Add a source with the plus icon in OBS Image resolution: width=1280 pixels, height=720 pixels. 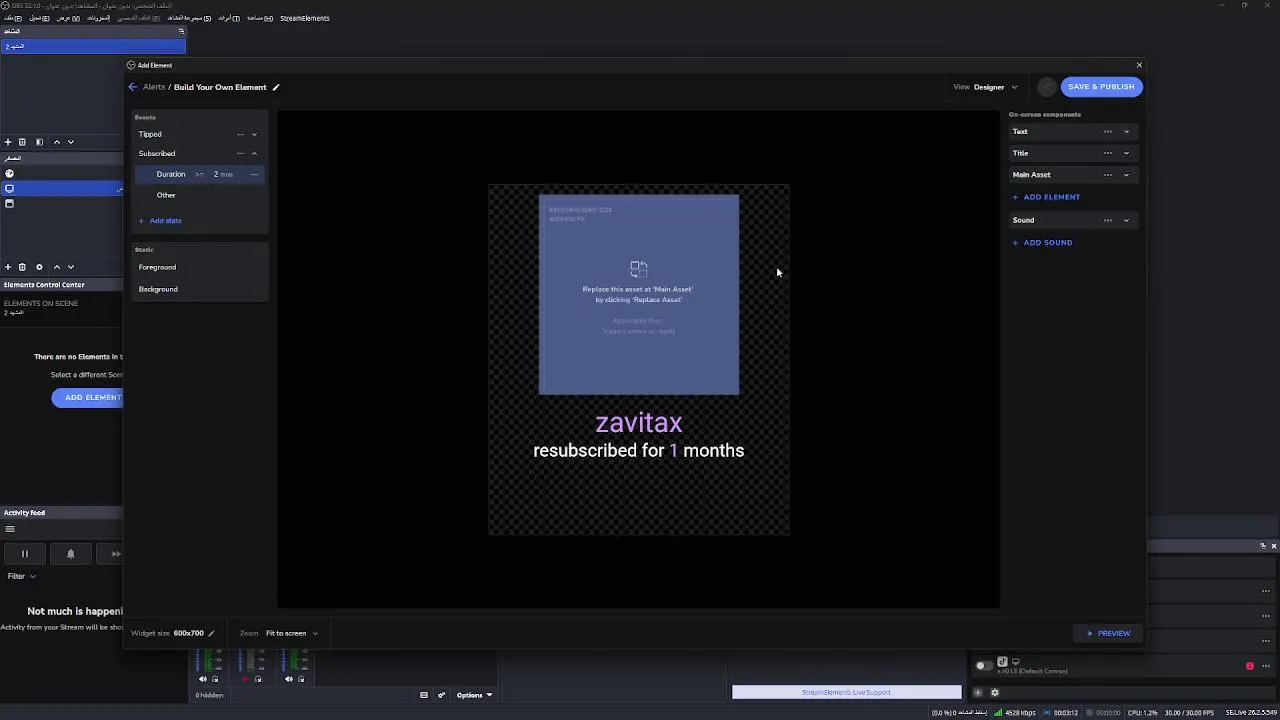coord(8,267)
